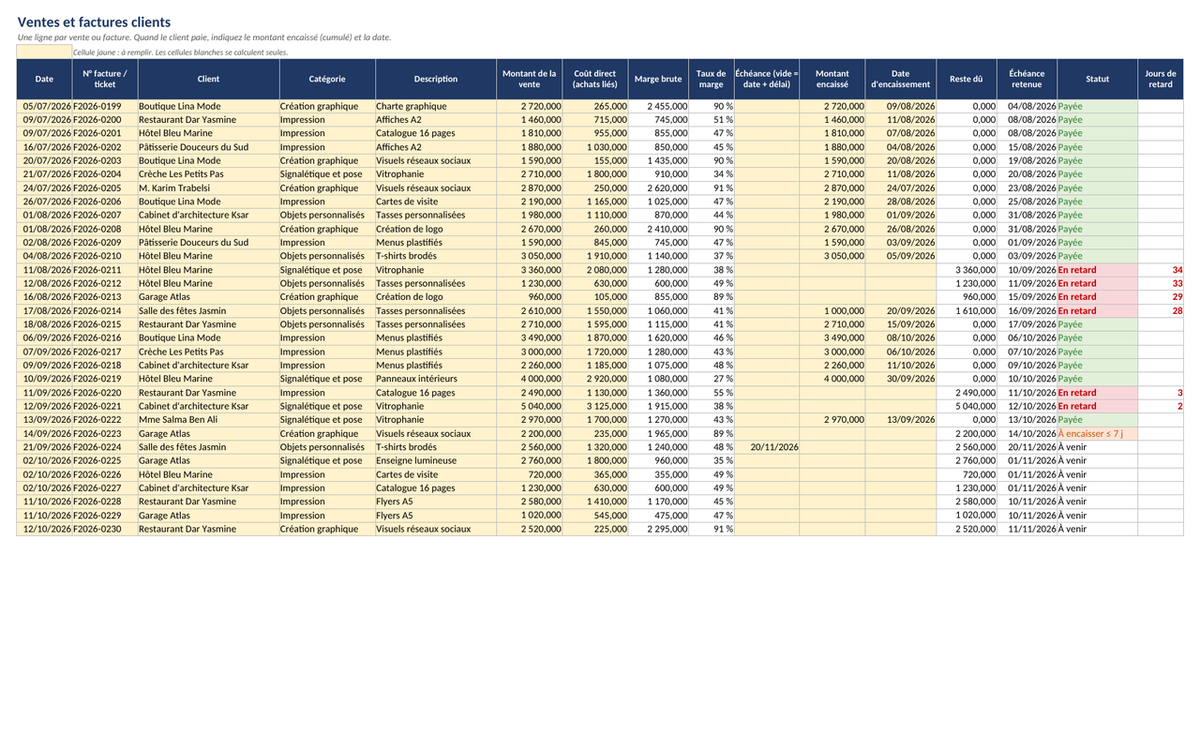Select the collection date 13/09/2026
Screen dimensions: 1200x750
[900, 420]
